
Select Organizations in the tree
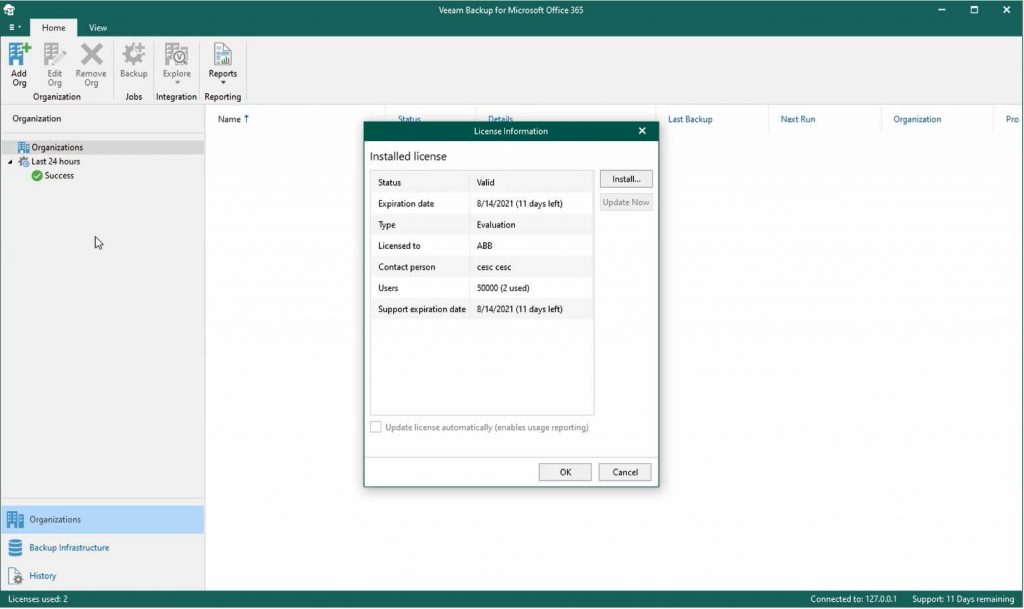(x=103, y=148)
